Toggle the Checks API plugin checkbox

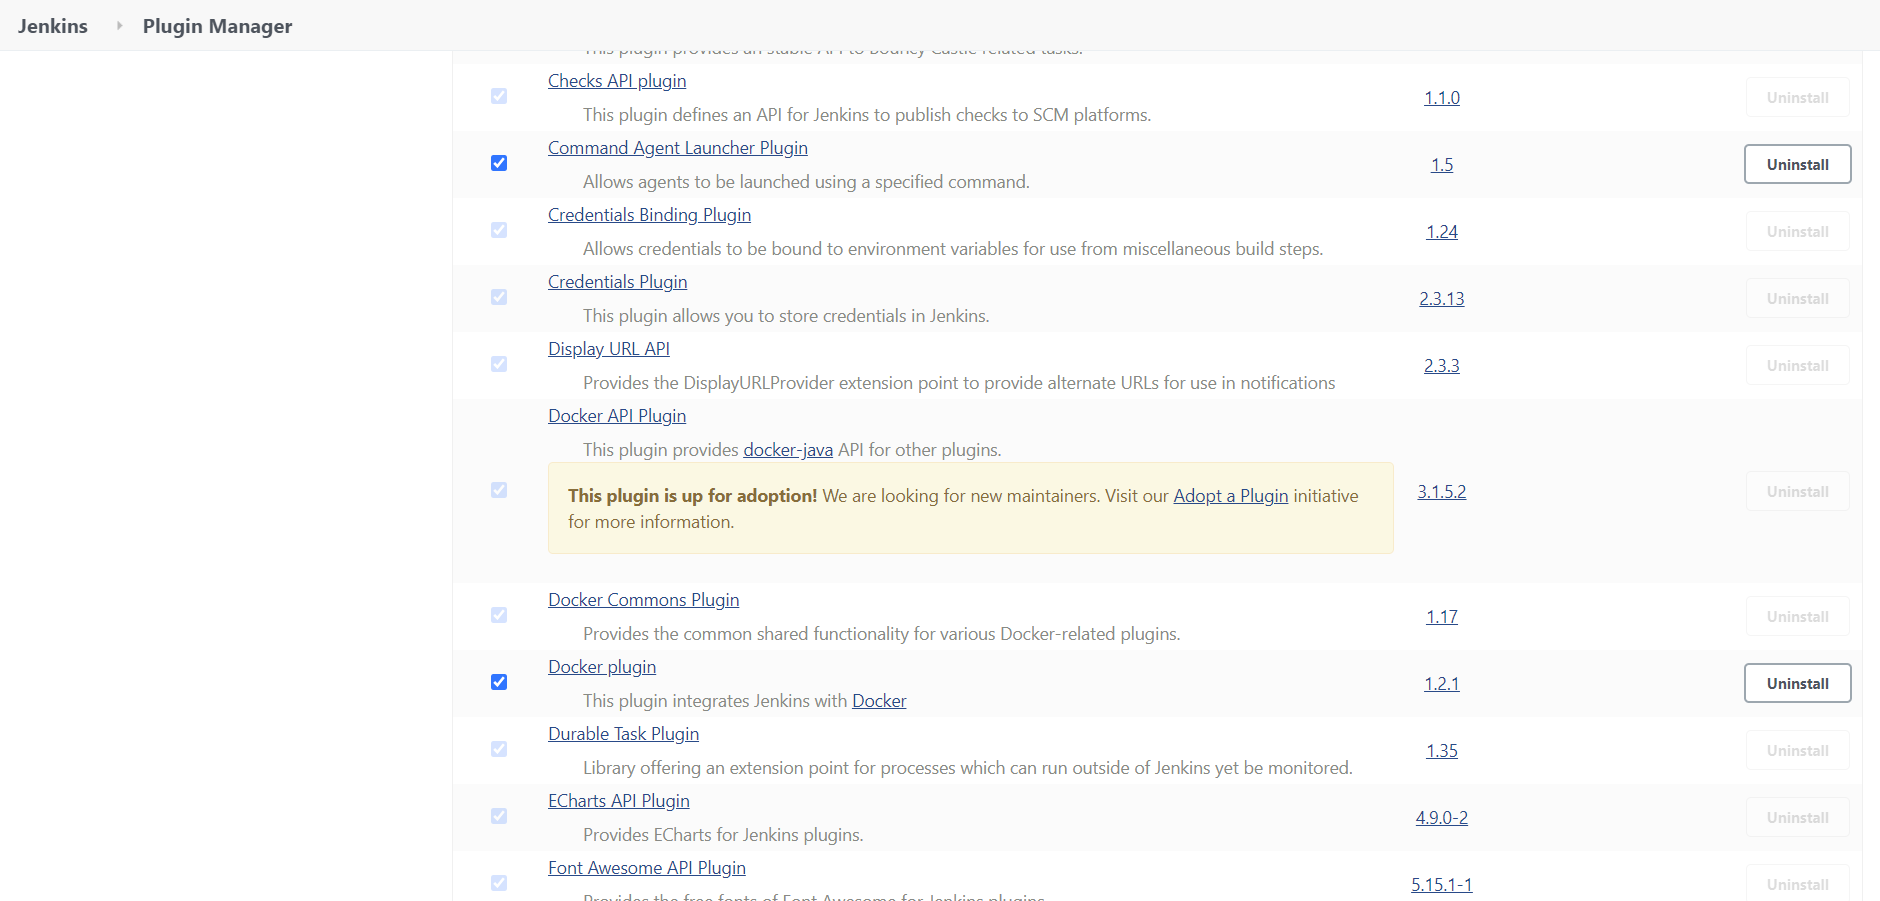pyautogui.click(x=499, y=96)
